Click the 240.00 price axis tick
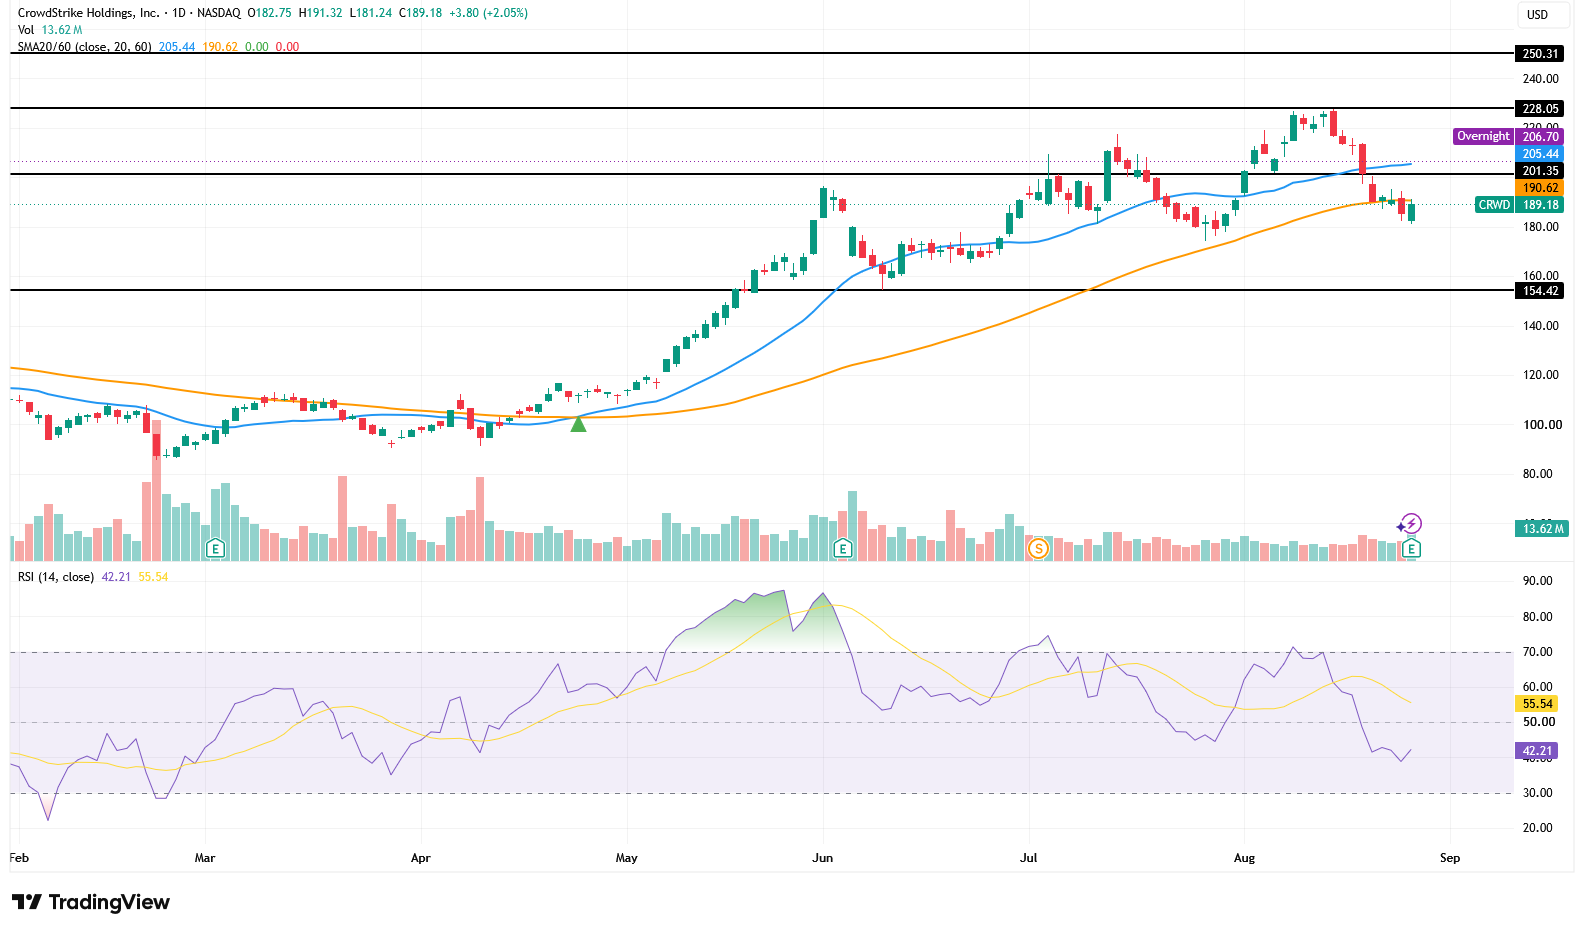The height and width of the screenshot is (932, 1584). click(1541, 79)
